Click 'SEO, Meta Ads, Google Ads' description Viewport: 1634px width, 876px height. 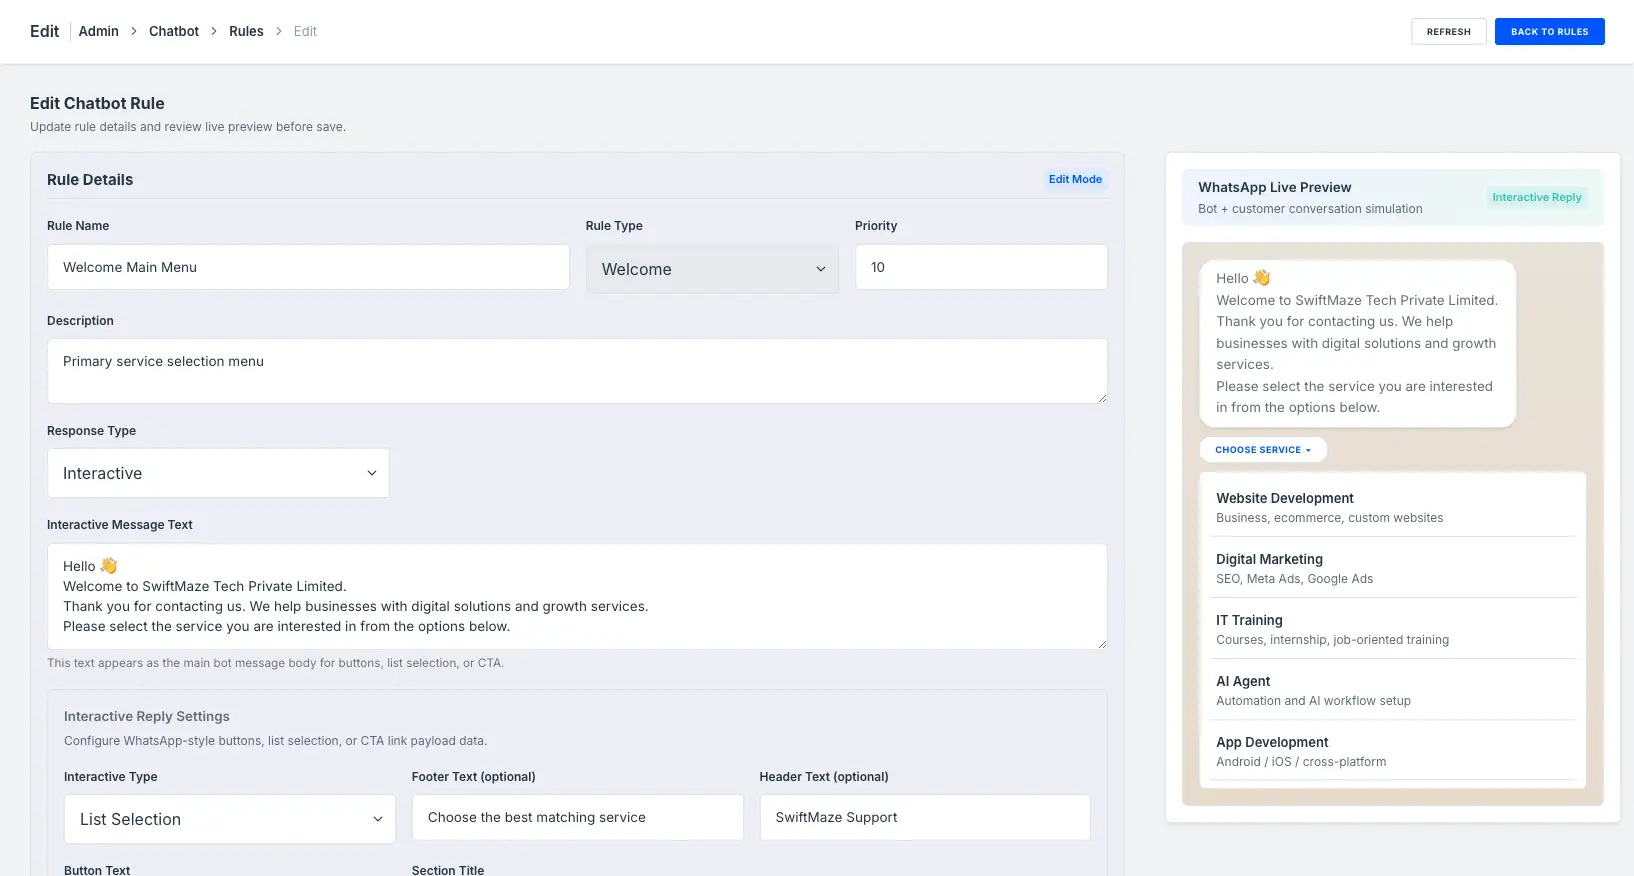click(1294, 579)
